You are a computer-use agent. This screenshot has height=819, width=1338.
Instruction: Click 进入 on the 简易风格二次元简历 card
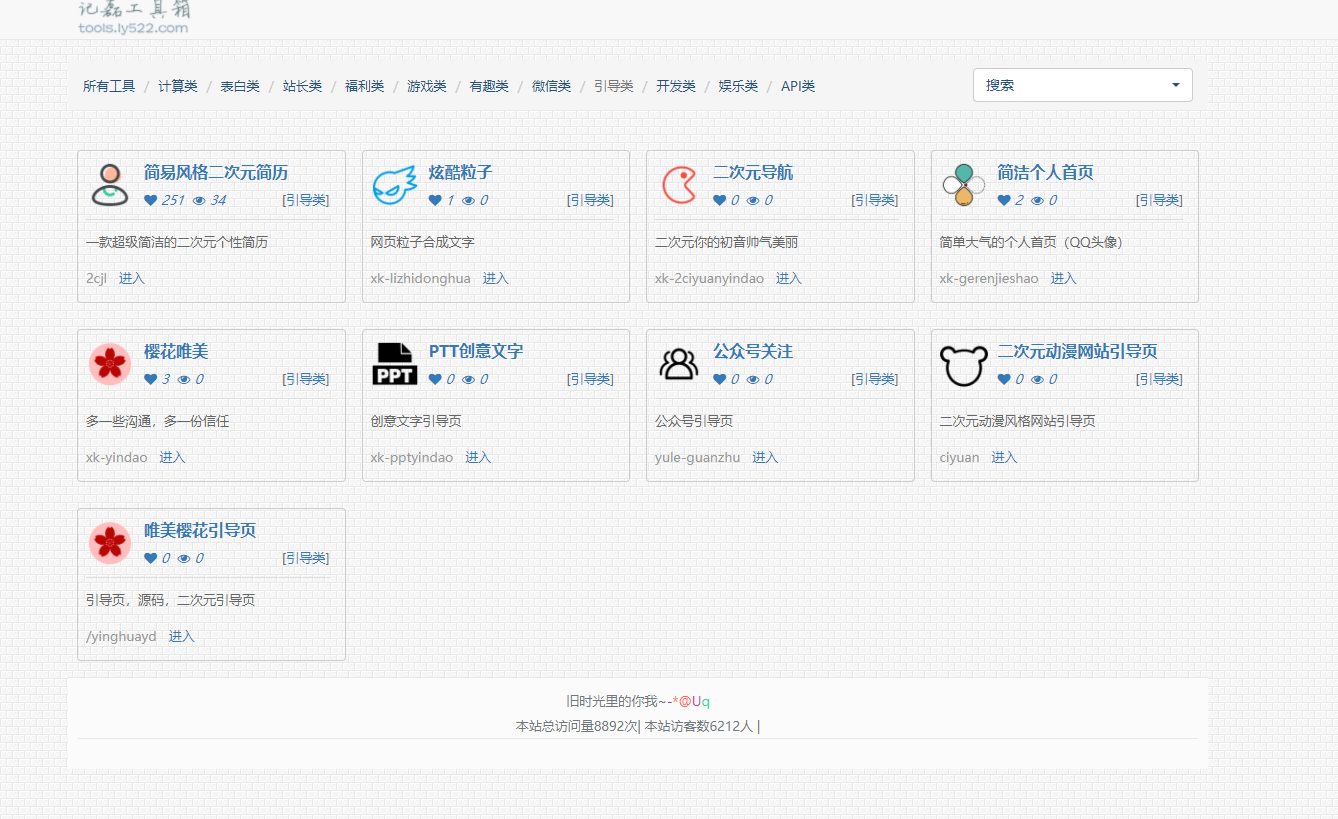coord(131,278)
